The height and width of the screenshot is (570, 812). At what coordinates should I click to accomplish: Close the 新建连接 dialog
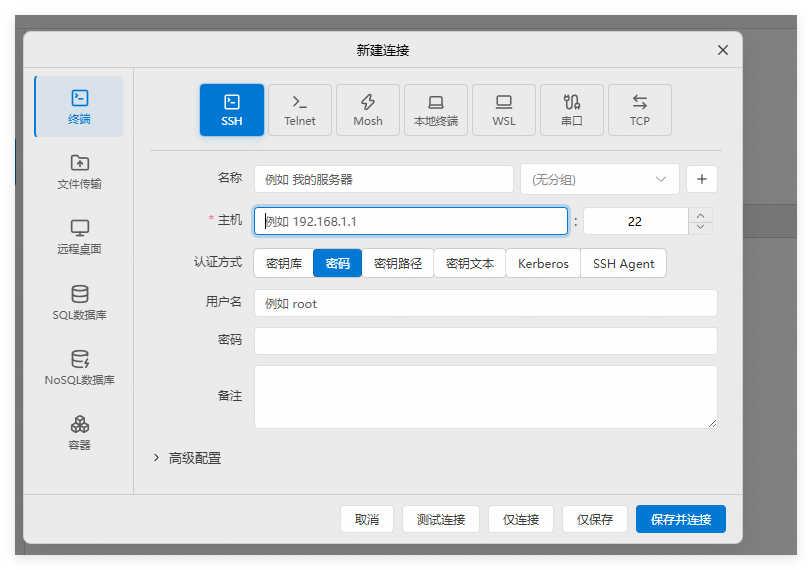[x=722, y=50]
